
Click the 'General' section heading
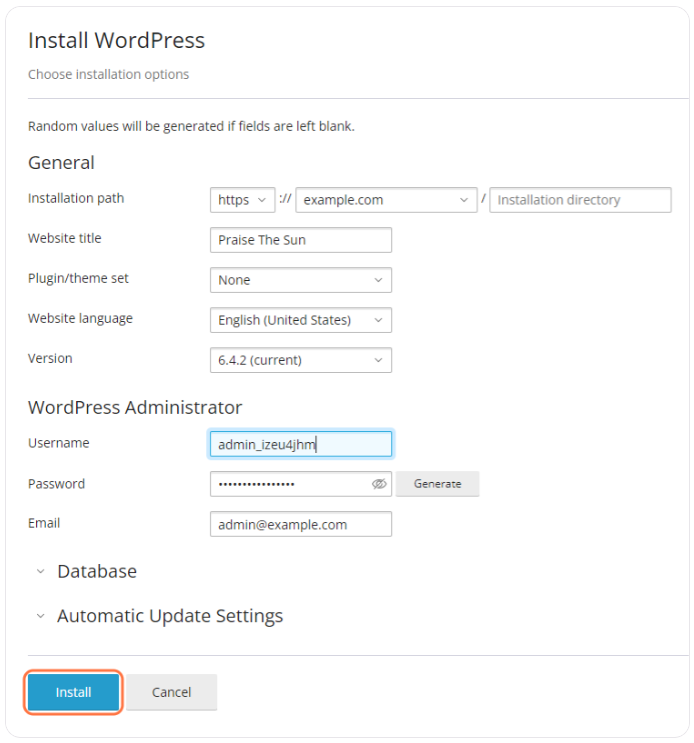61,163
